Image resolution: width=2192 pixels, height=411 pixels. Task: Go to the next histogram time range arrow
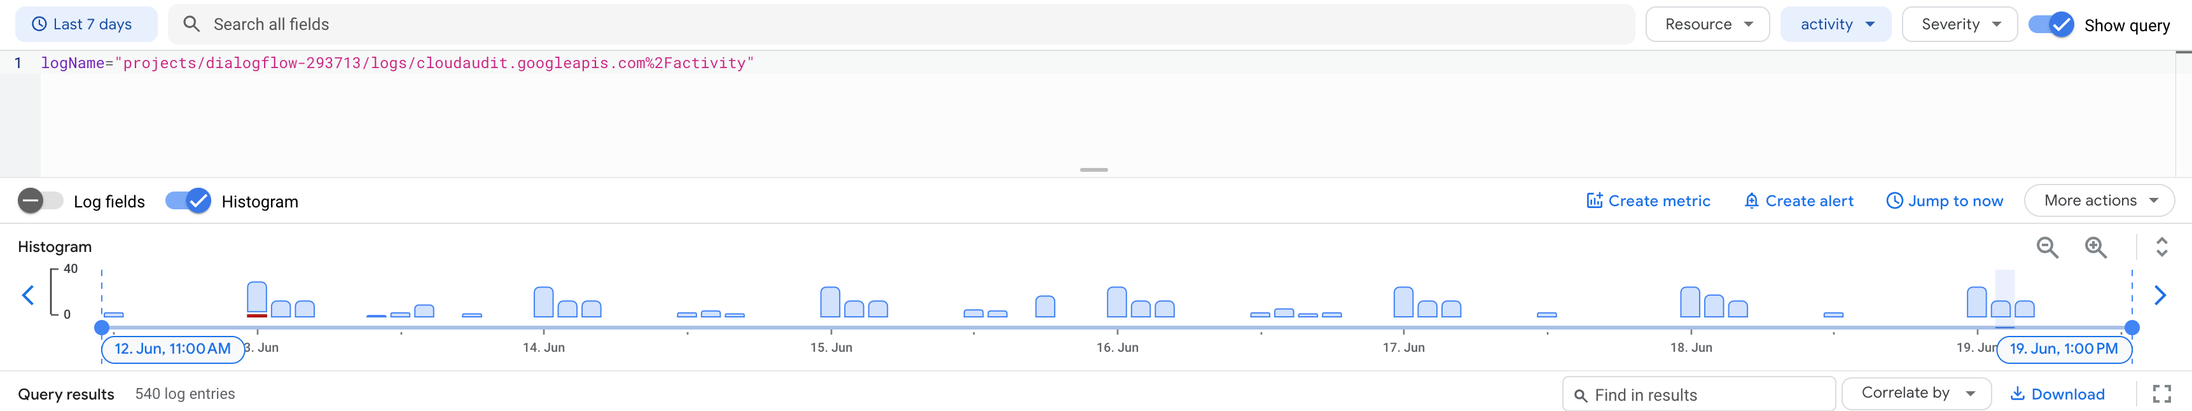point(2160,295)
